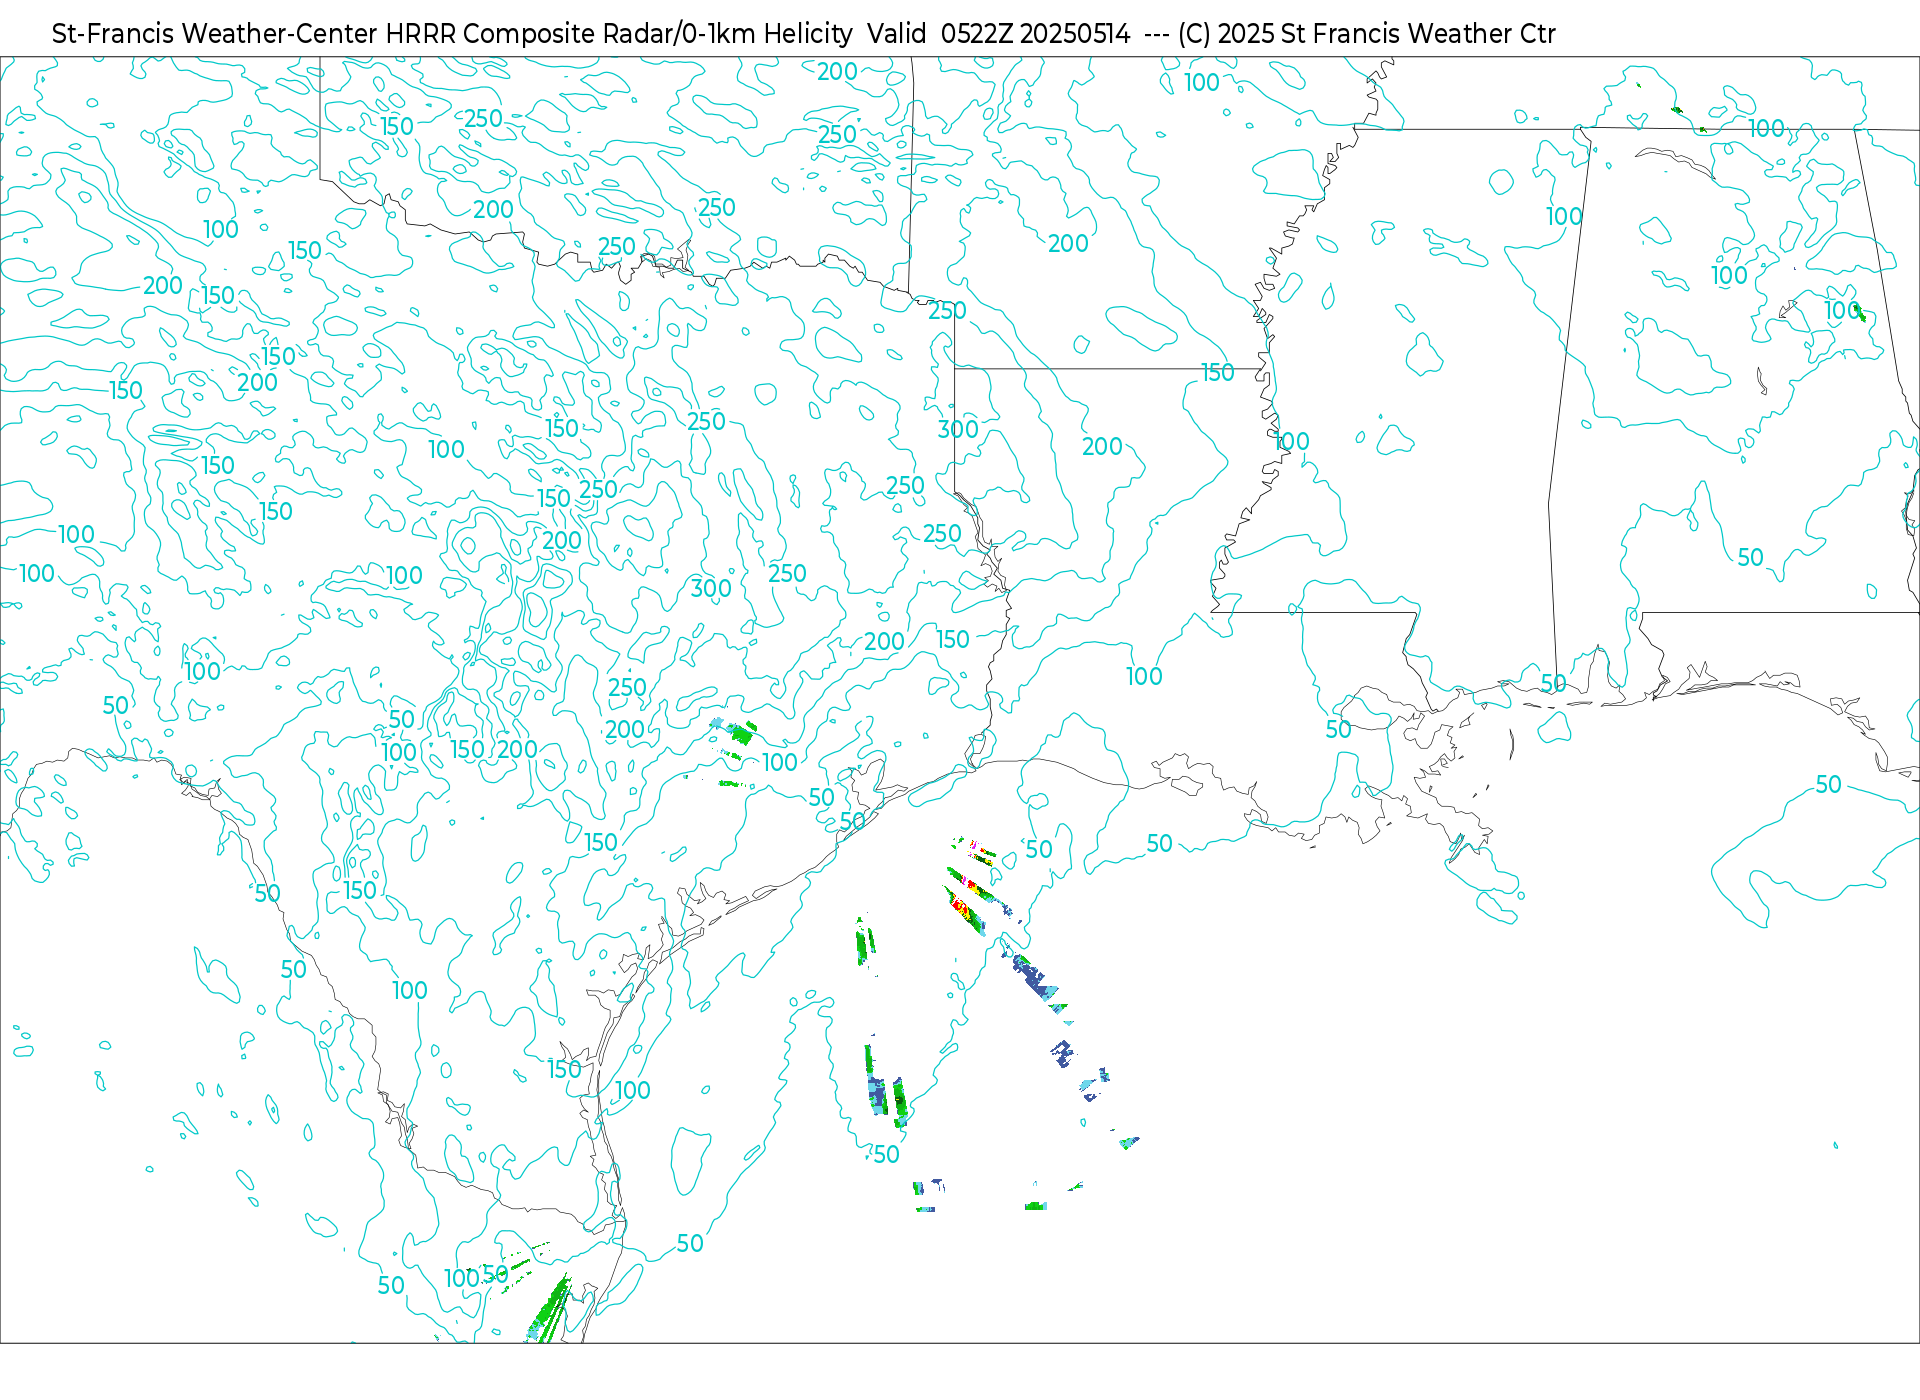Click the "(C) 2025 St Francis Weather Ctr" copyright

tap(1367, 34)
